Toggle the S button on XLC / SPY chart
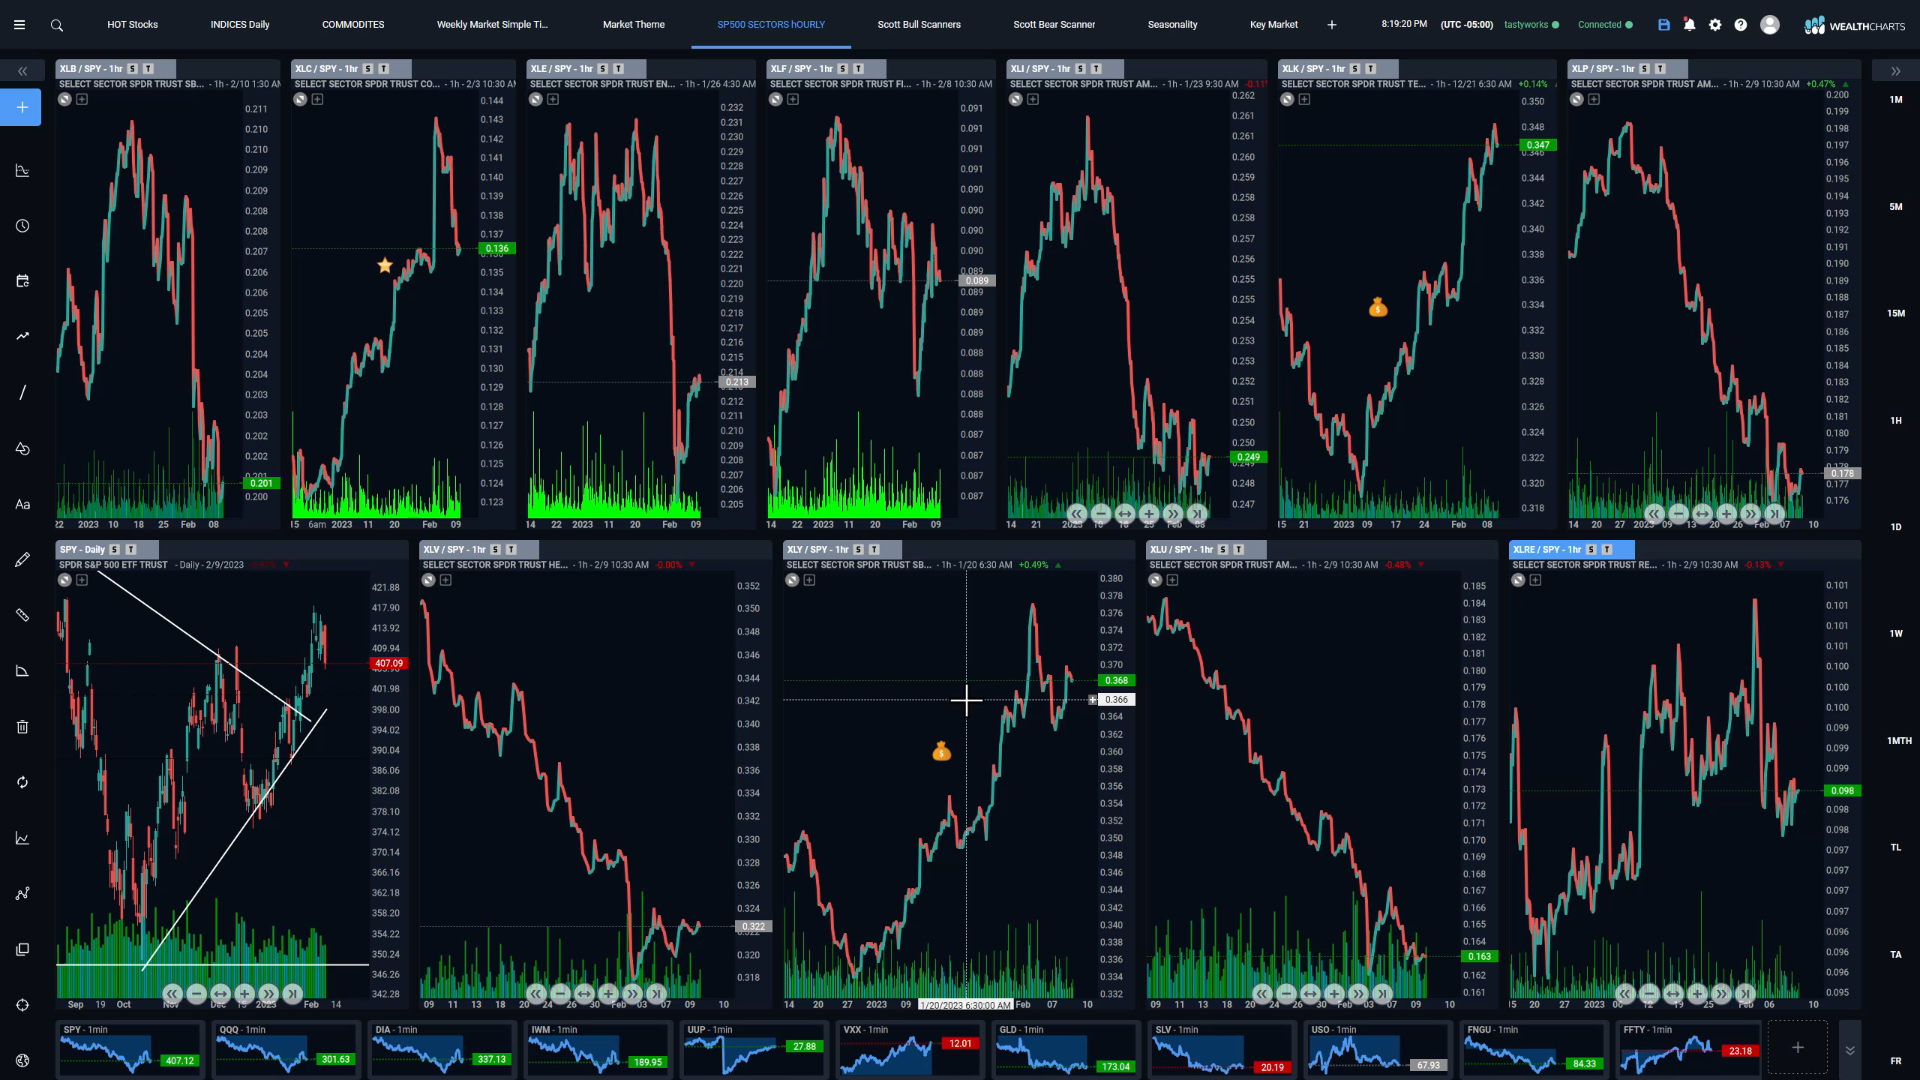This screenshot has height=1080, width=1920. click(367, 69)
